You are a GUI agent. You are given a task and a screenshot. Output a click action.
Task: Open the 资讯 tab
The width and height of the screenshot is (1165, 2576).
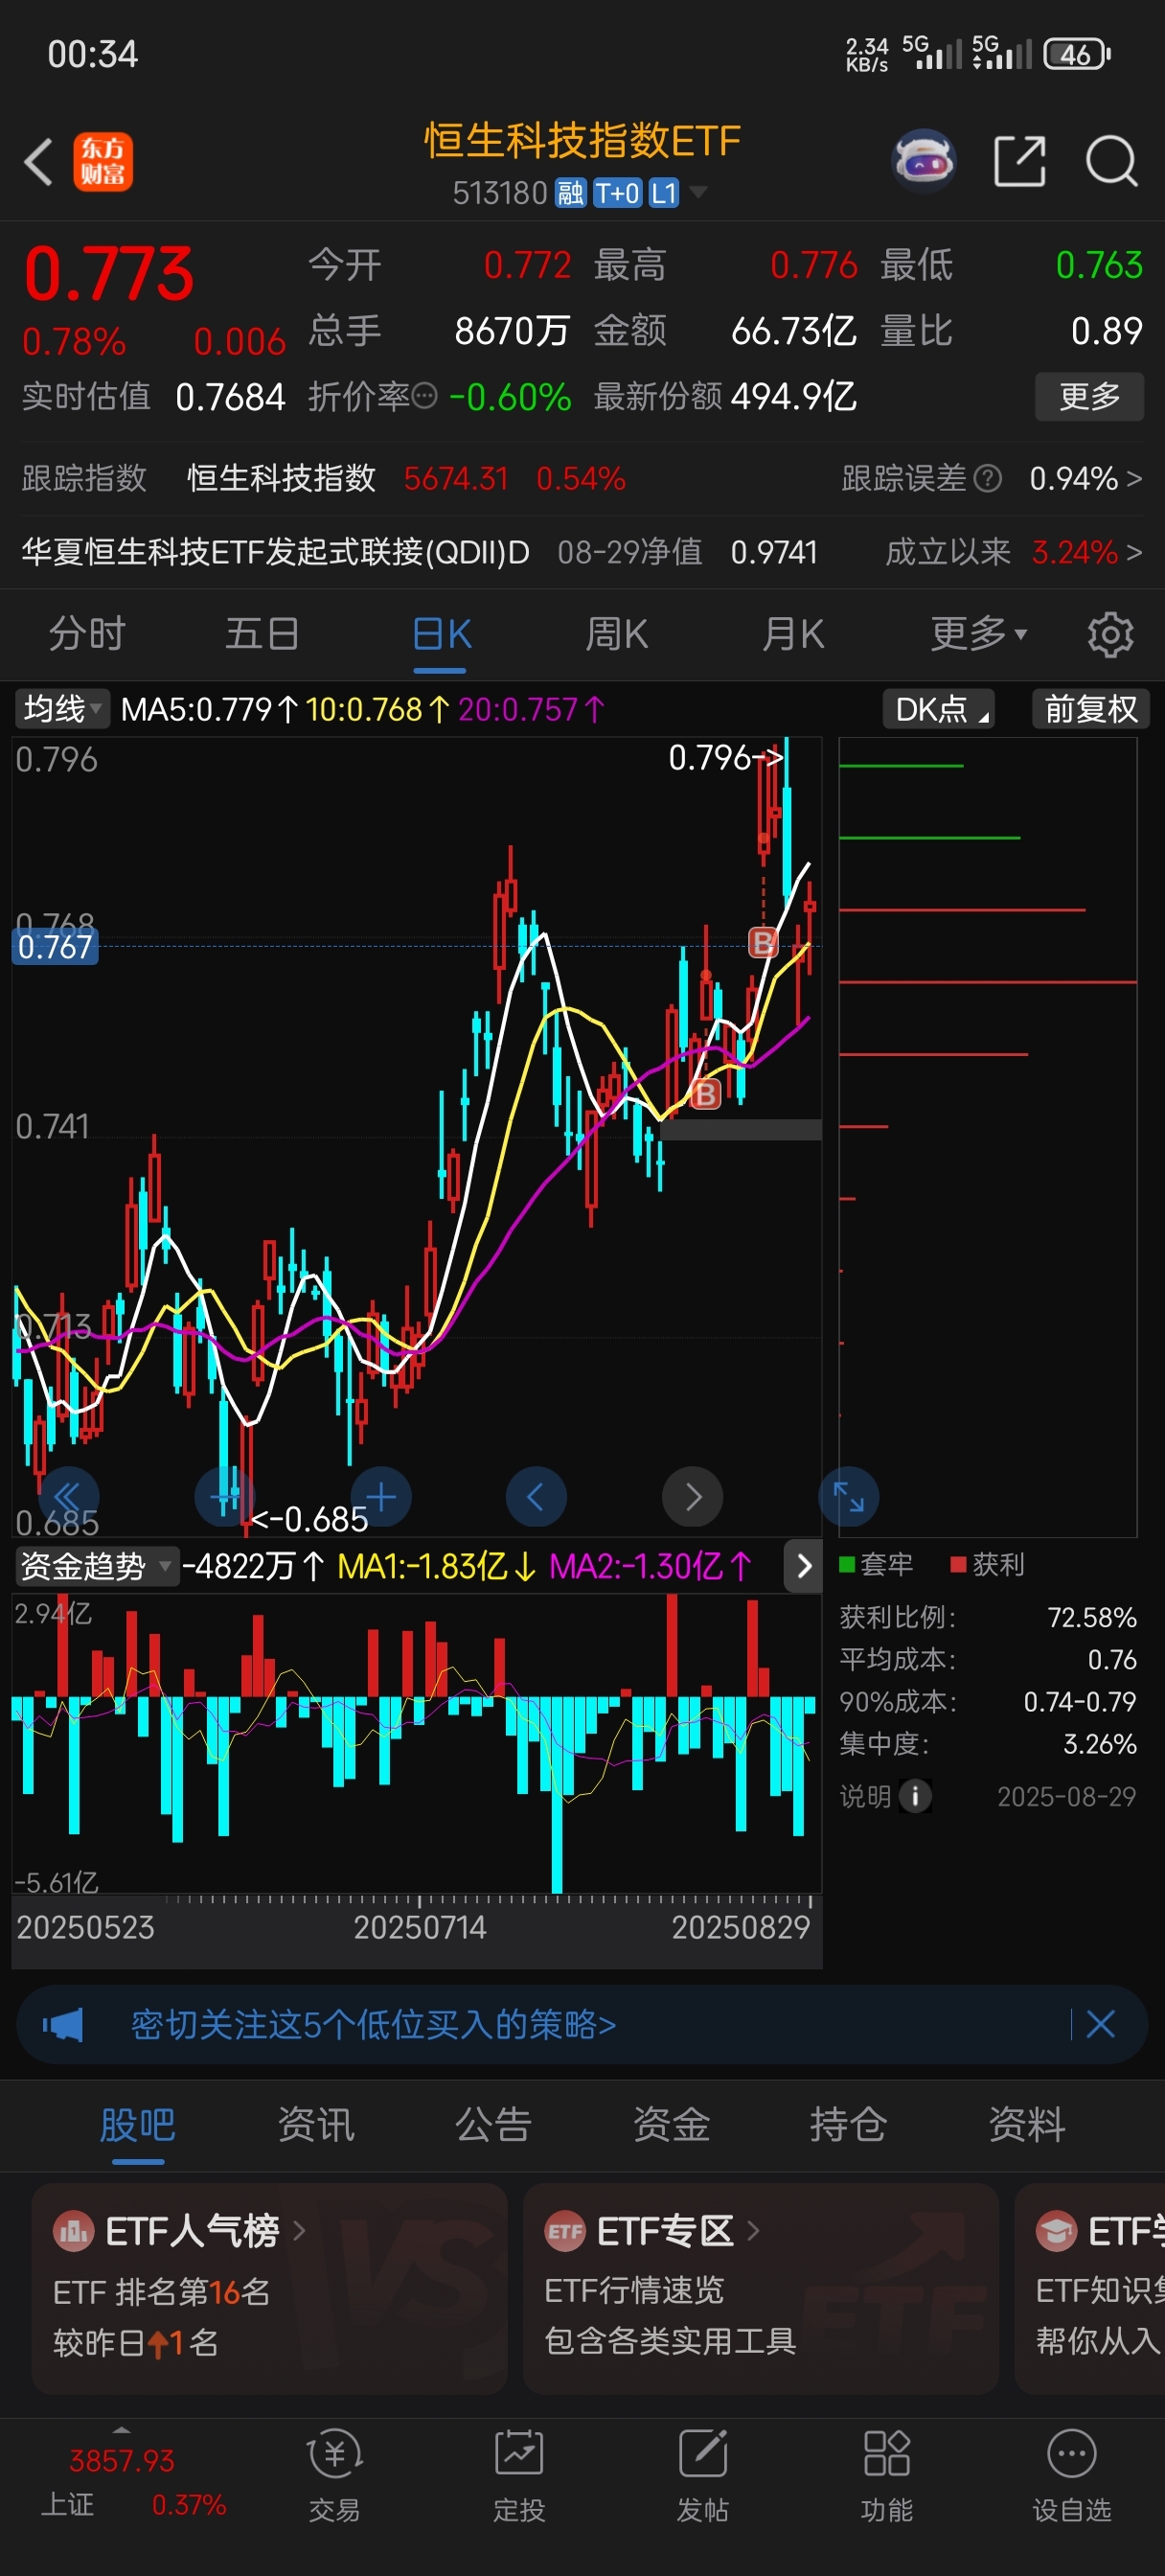click(x=316, y=2125)
